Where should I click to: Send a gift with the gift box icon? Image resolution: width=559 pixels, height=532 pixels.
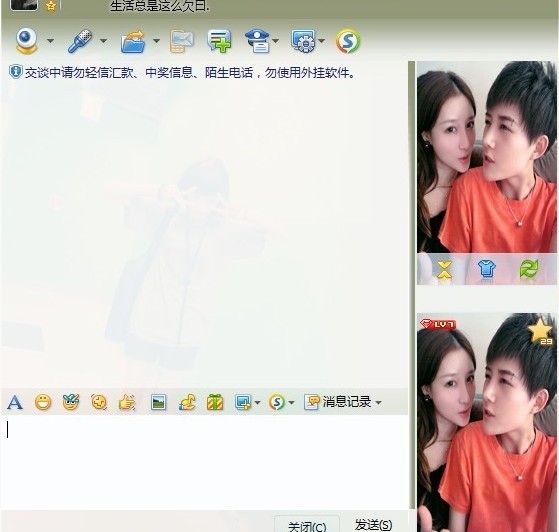click(x=215, y=402)
